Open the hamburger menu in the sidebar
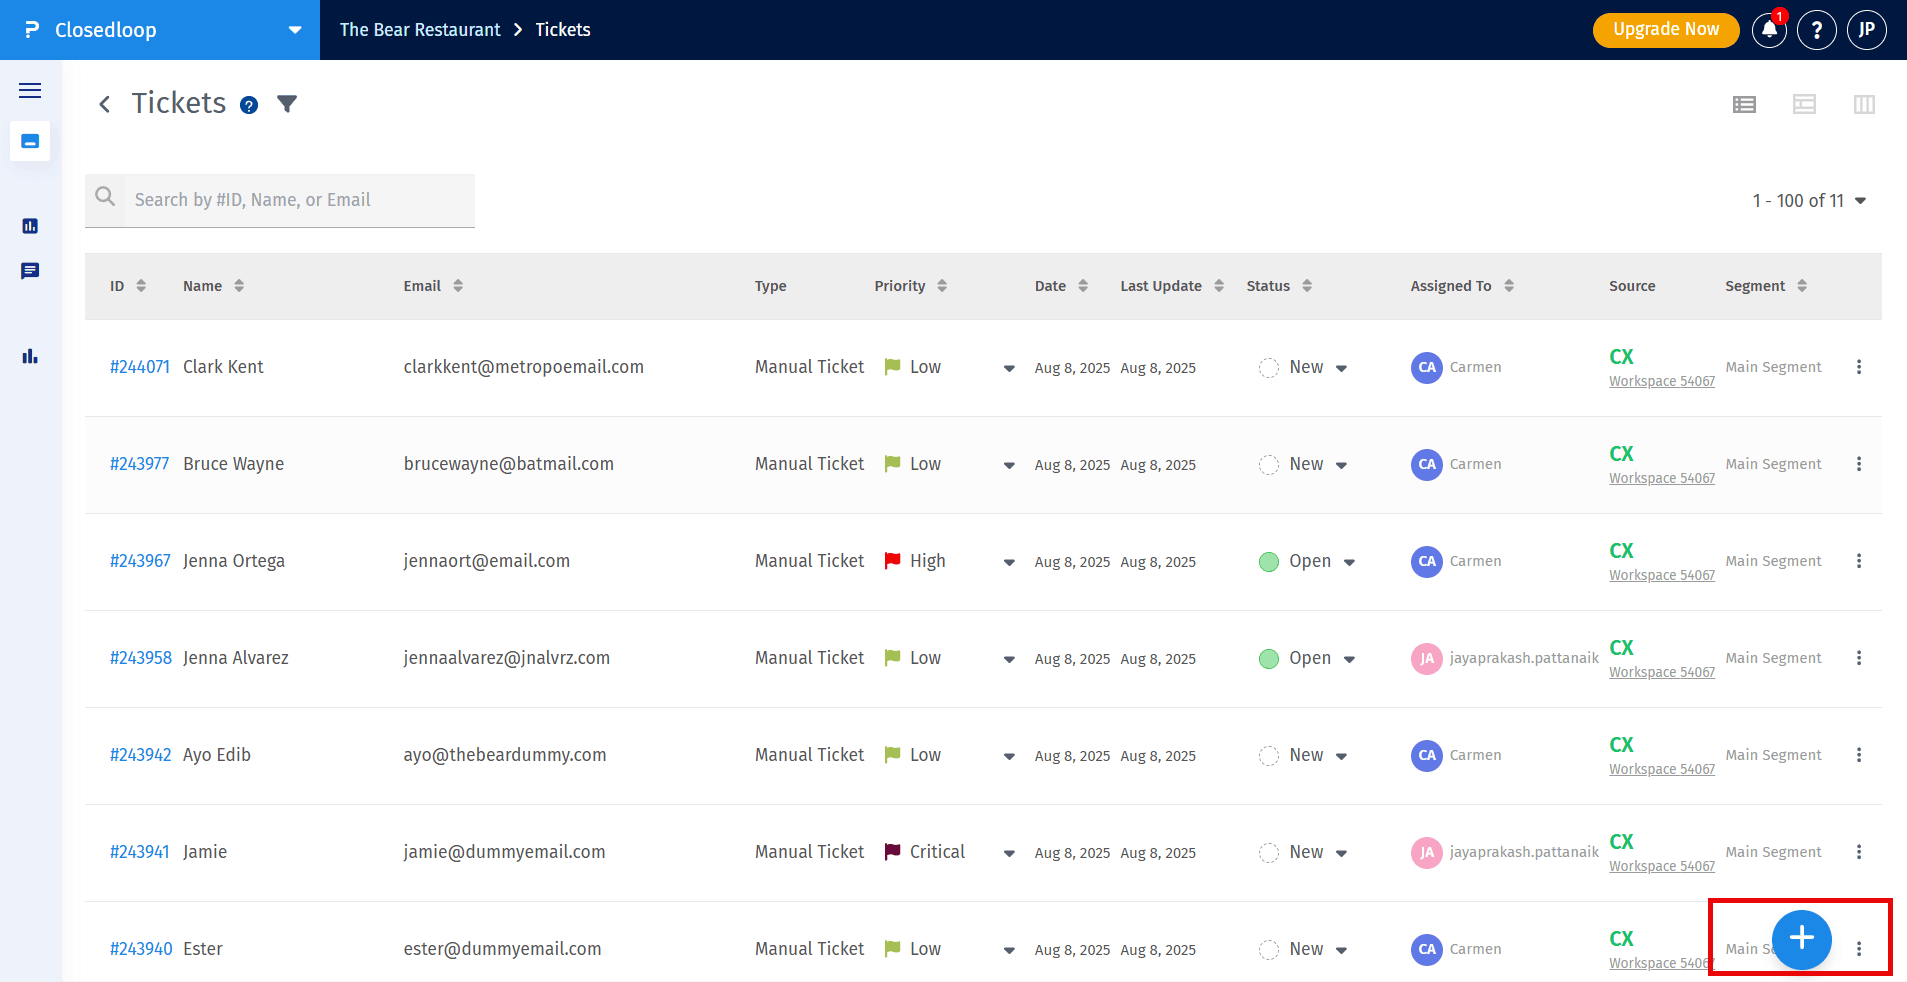 point(30,91)
